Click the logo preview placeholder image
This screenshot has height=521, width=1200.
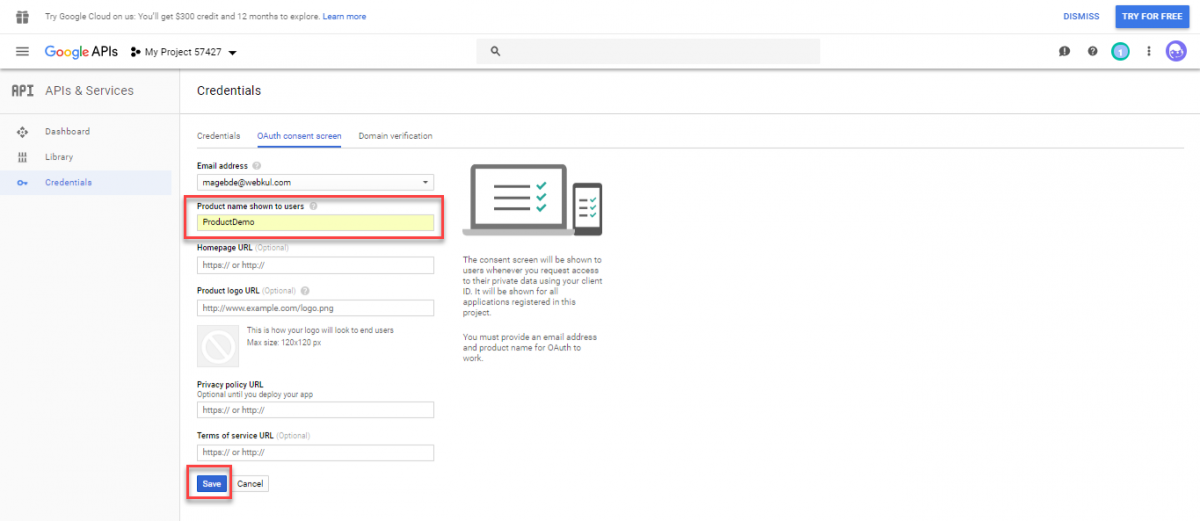pos(217,345)
